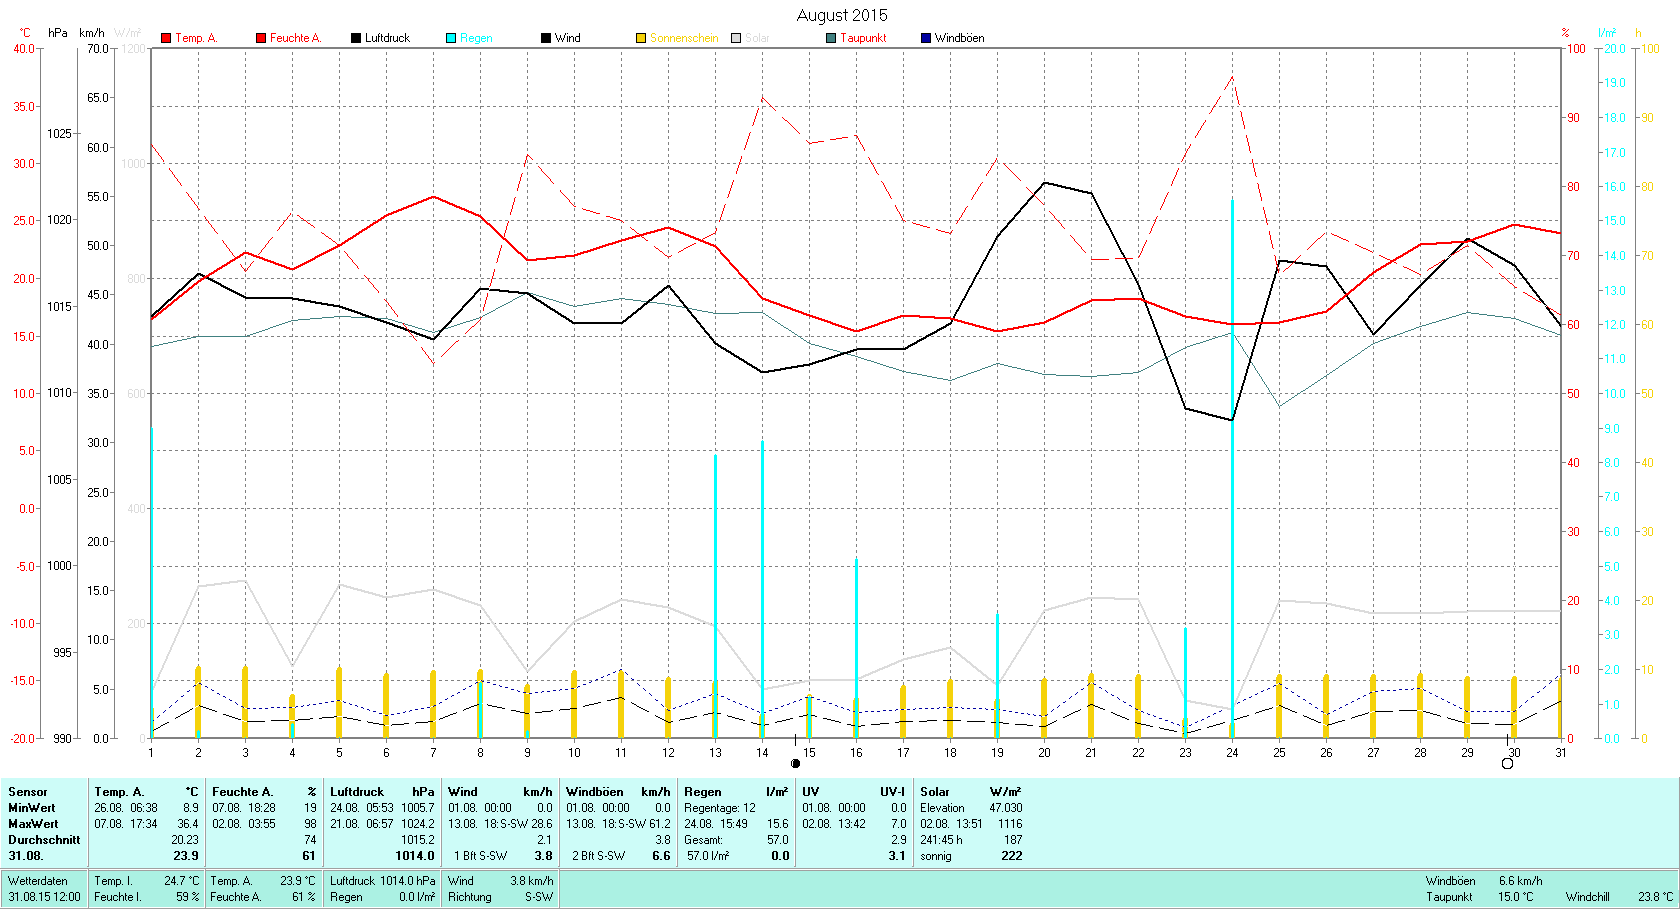
Task: Click the rain maximum value 15.6
Action: coord(778,824)
